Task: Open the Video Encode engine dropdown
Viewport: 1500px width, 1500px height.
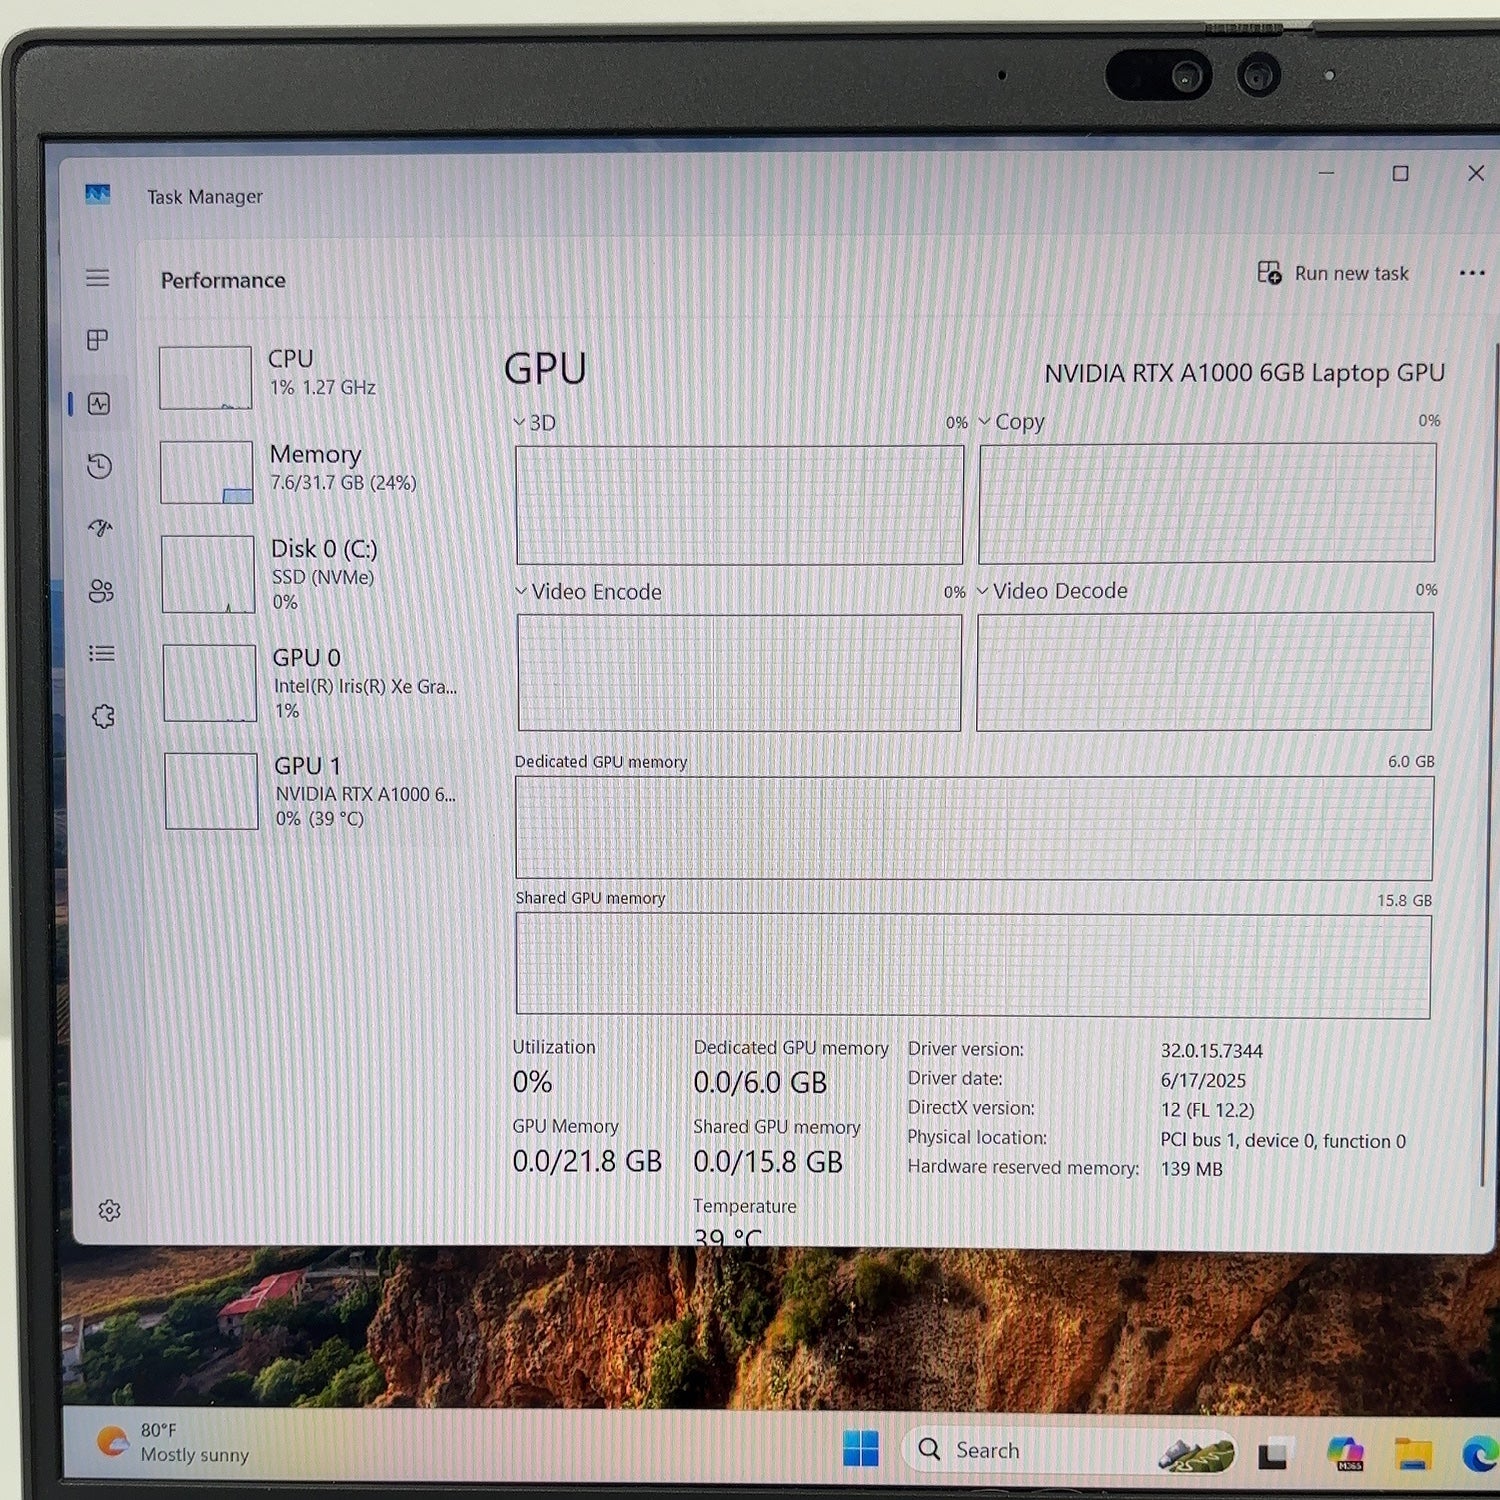Action: 521,592
